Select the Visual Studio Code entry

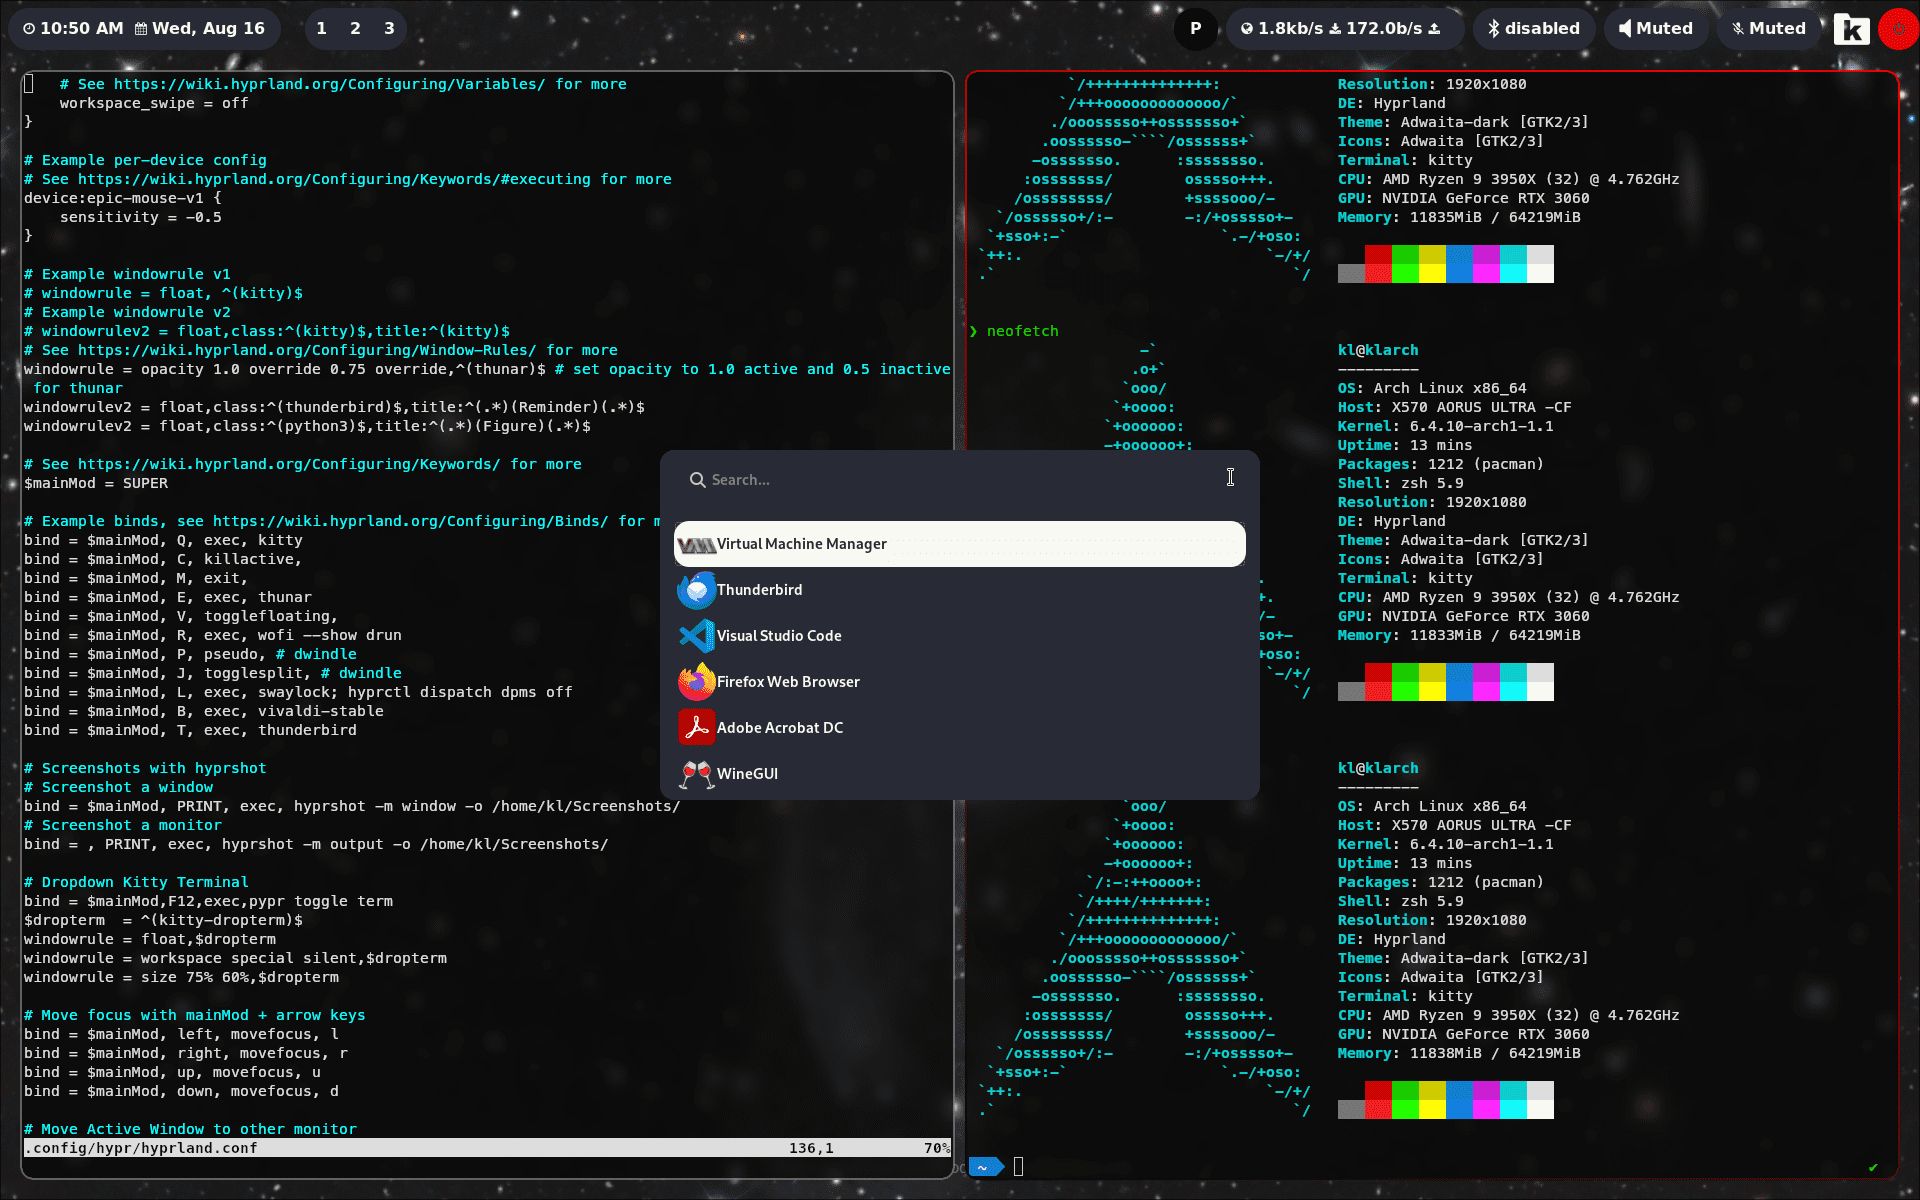(960, 636)
